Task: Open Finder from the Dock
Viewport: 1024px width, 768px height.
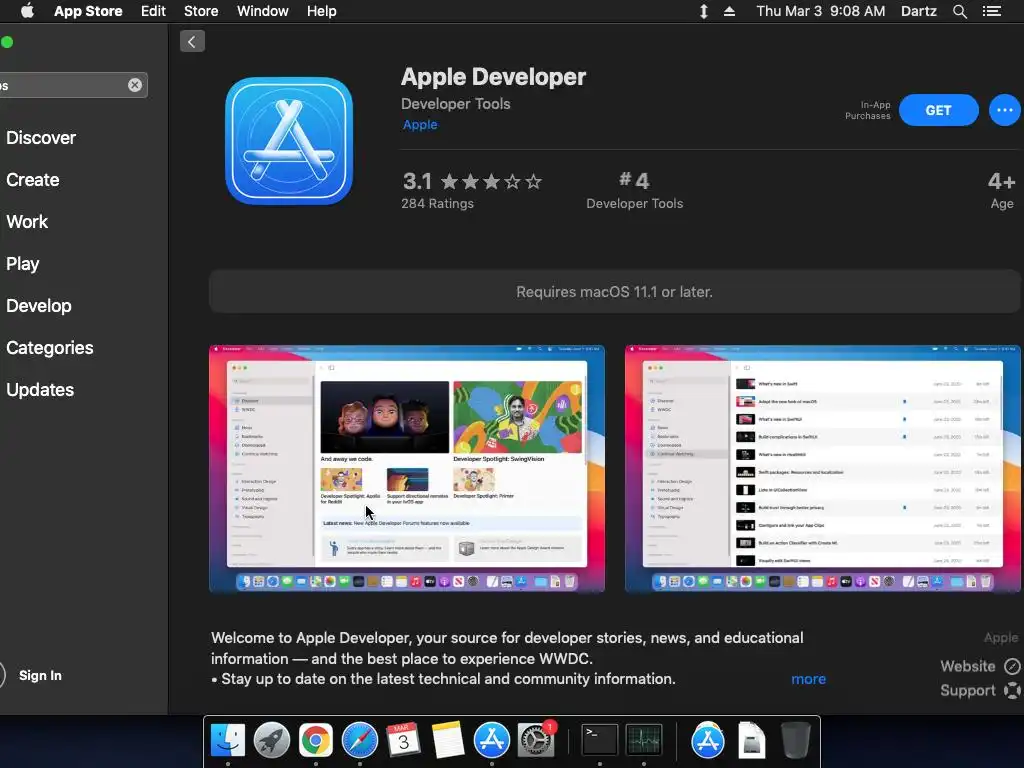Action: [228, 741]
